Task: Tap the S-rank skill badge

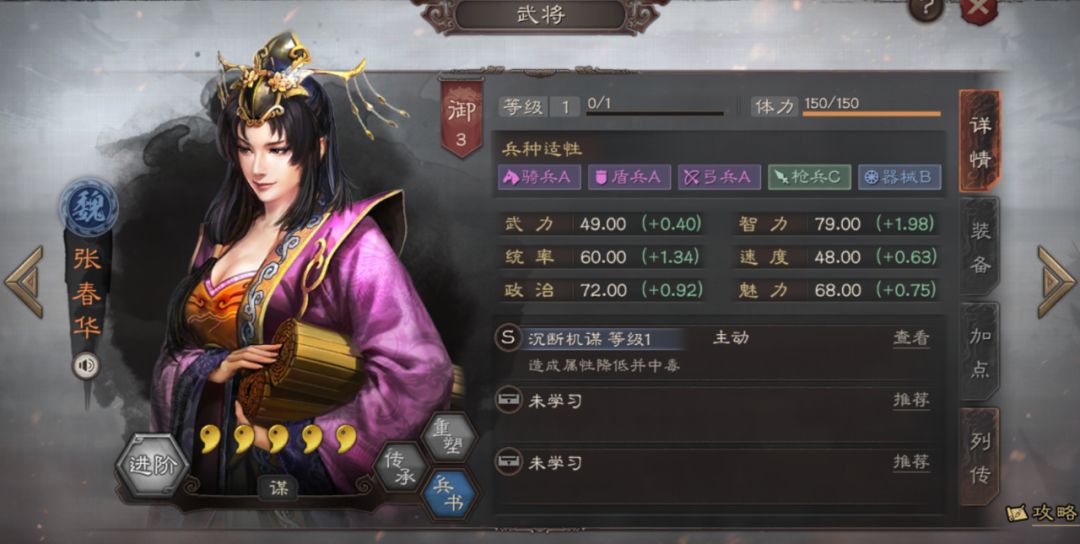Action: (x=508, y=338)
